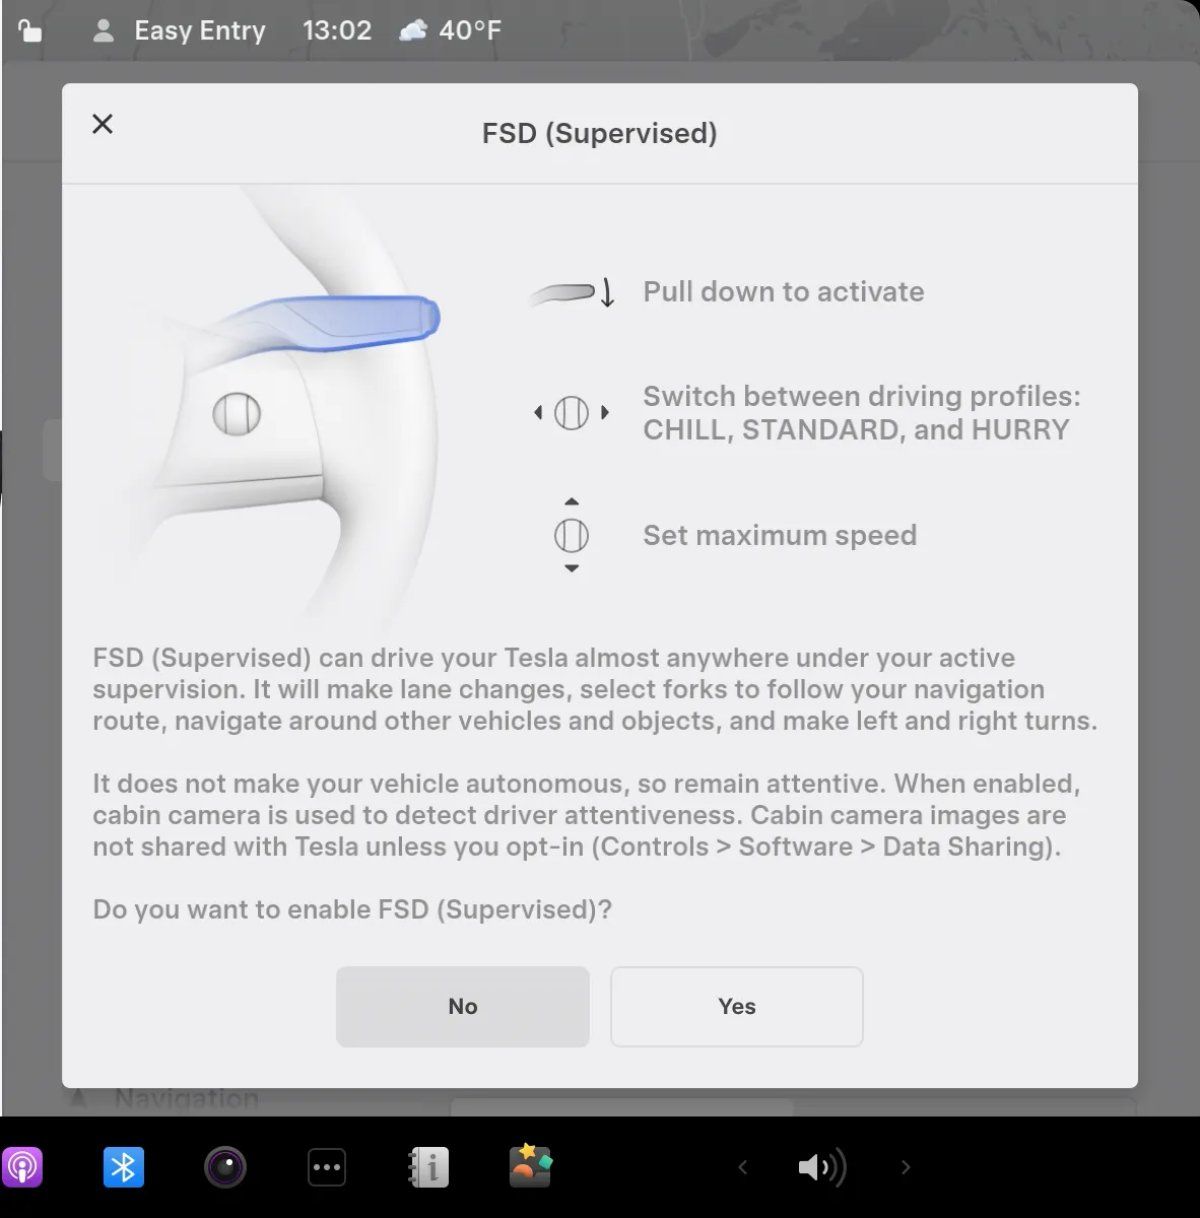Tap the volume speaker icon
This screenshot has height=1218, width=1200.
pyautogui.click(x=822, y=1167)
